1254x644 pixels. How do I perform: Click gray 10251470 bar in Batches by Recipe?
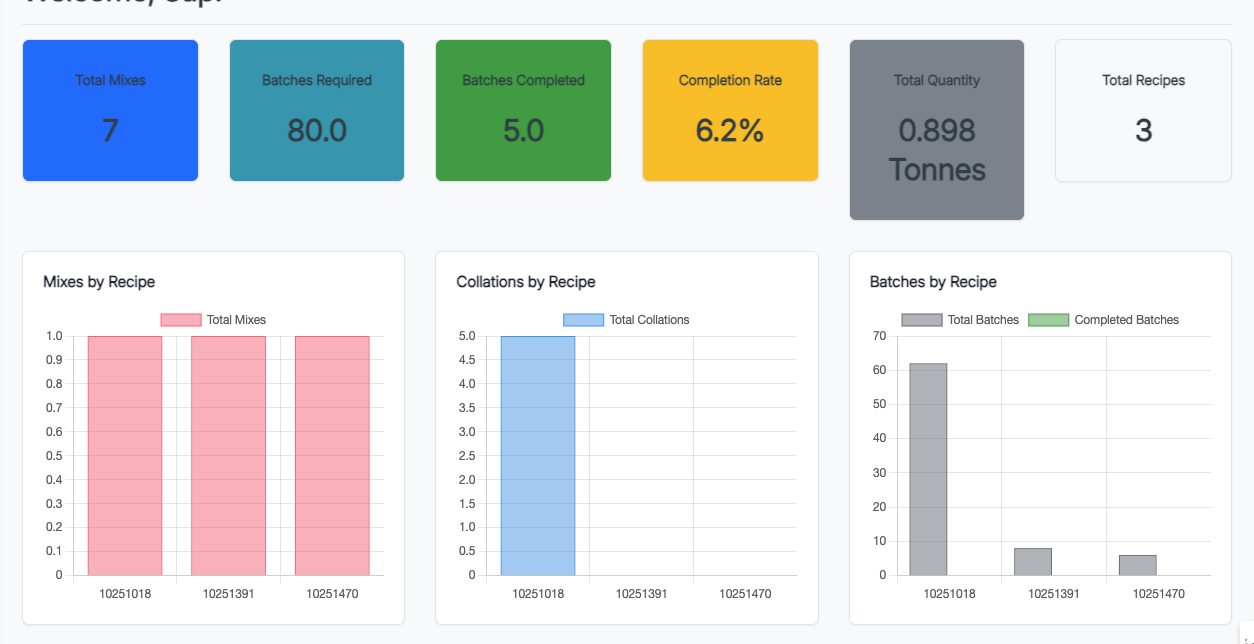click(x=1137, y=565)
